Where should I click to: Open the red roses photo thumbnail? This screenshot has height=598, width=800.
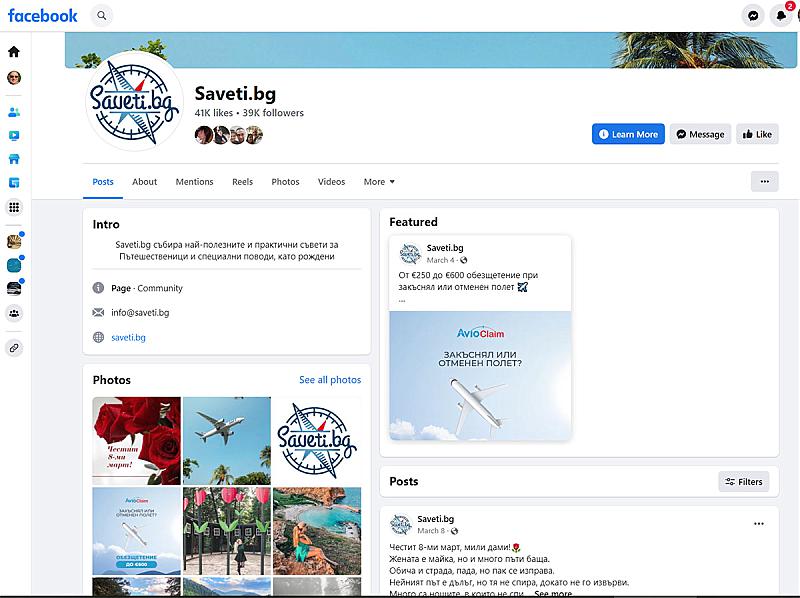click(x=137, y=441)
